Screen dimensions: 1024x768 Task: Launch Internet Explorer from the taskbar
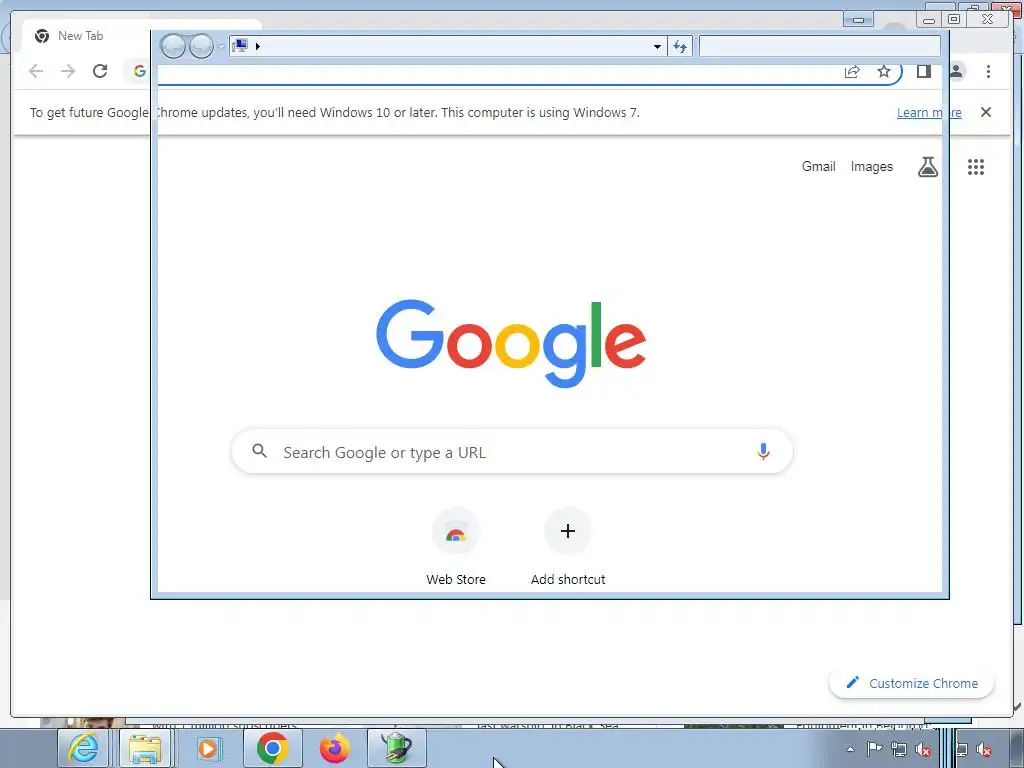click(x=83, y=748)
